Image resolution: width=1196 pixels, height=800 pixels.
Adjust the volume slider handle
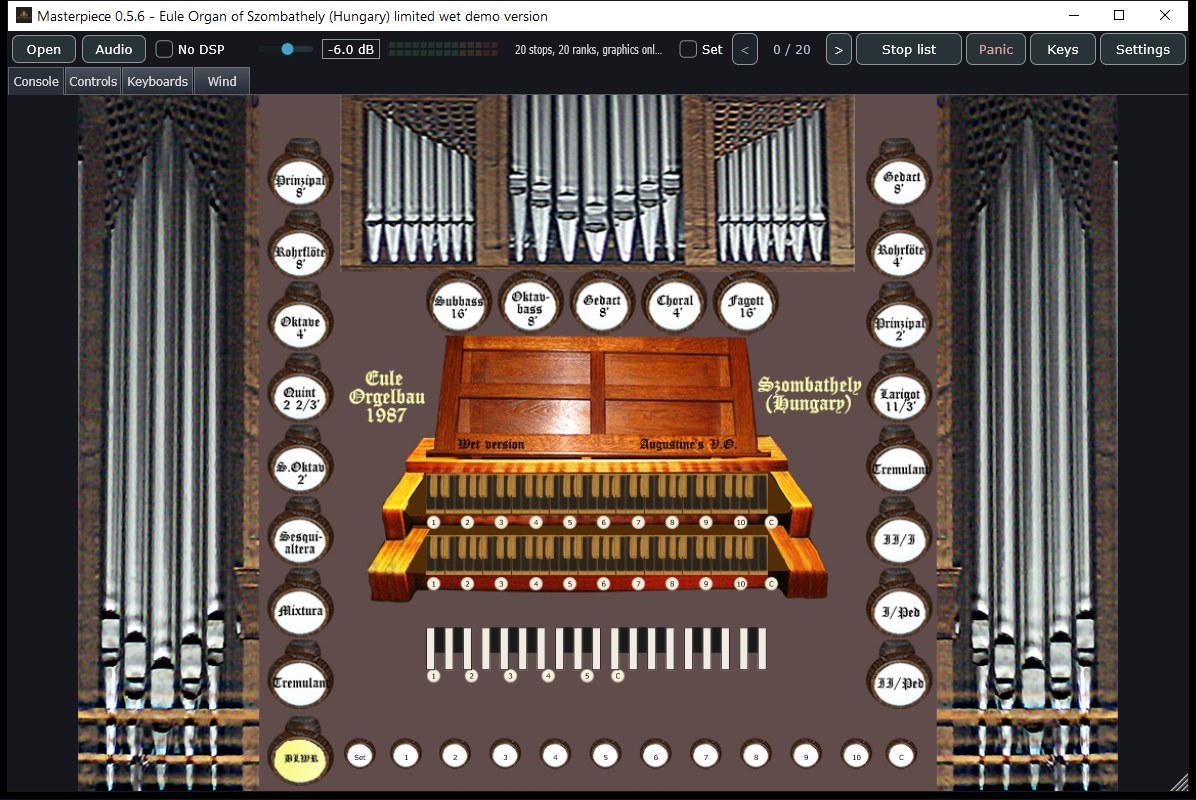click(x=288, y=49)
